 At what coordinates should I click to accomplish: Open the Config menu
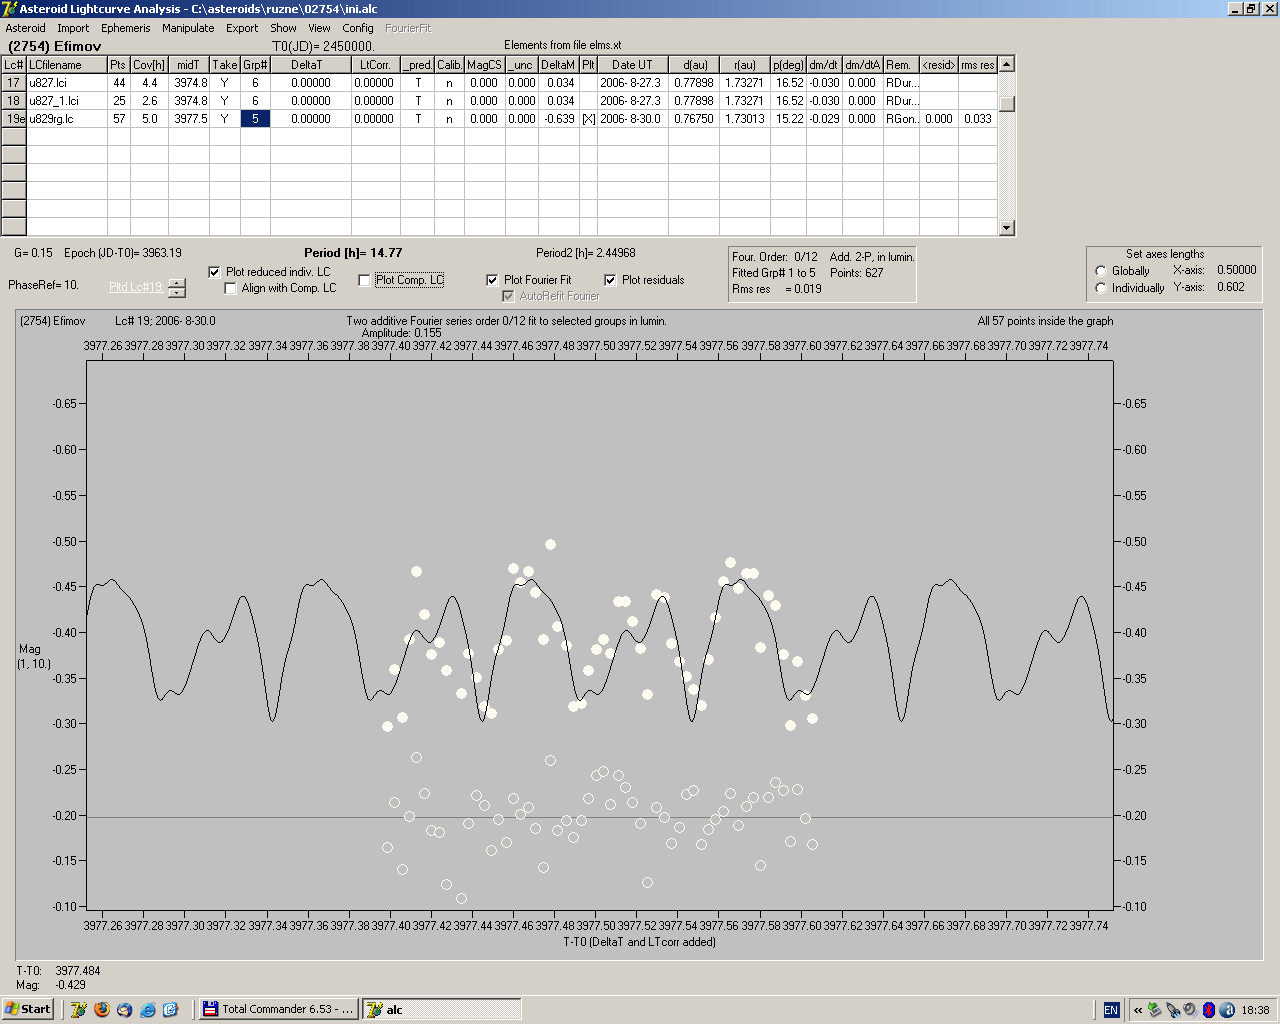358,28
